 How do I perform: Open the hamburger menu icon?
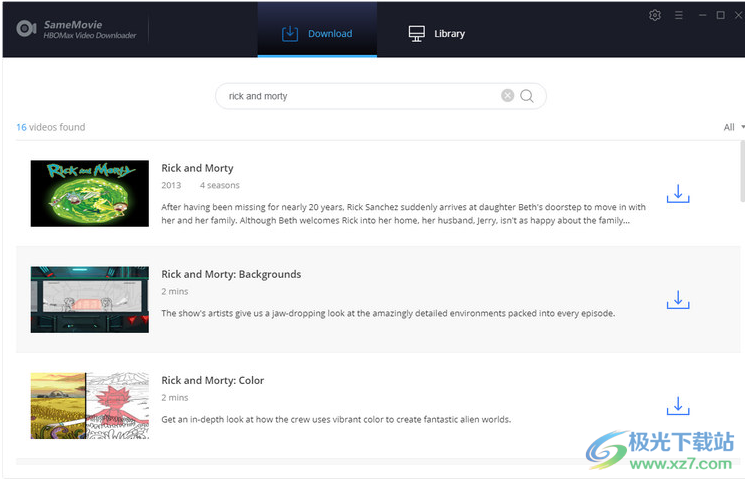point(678,15)
